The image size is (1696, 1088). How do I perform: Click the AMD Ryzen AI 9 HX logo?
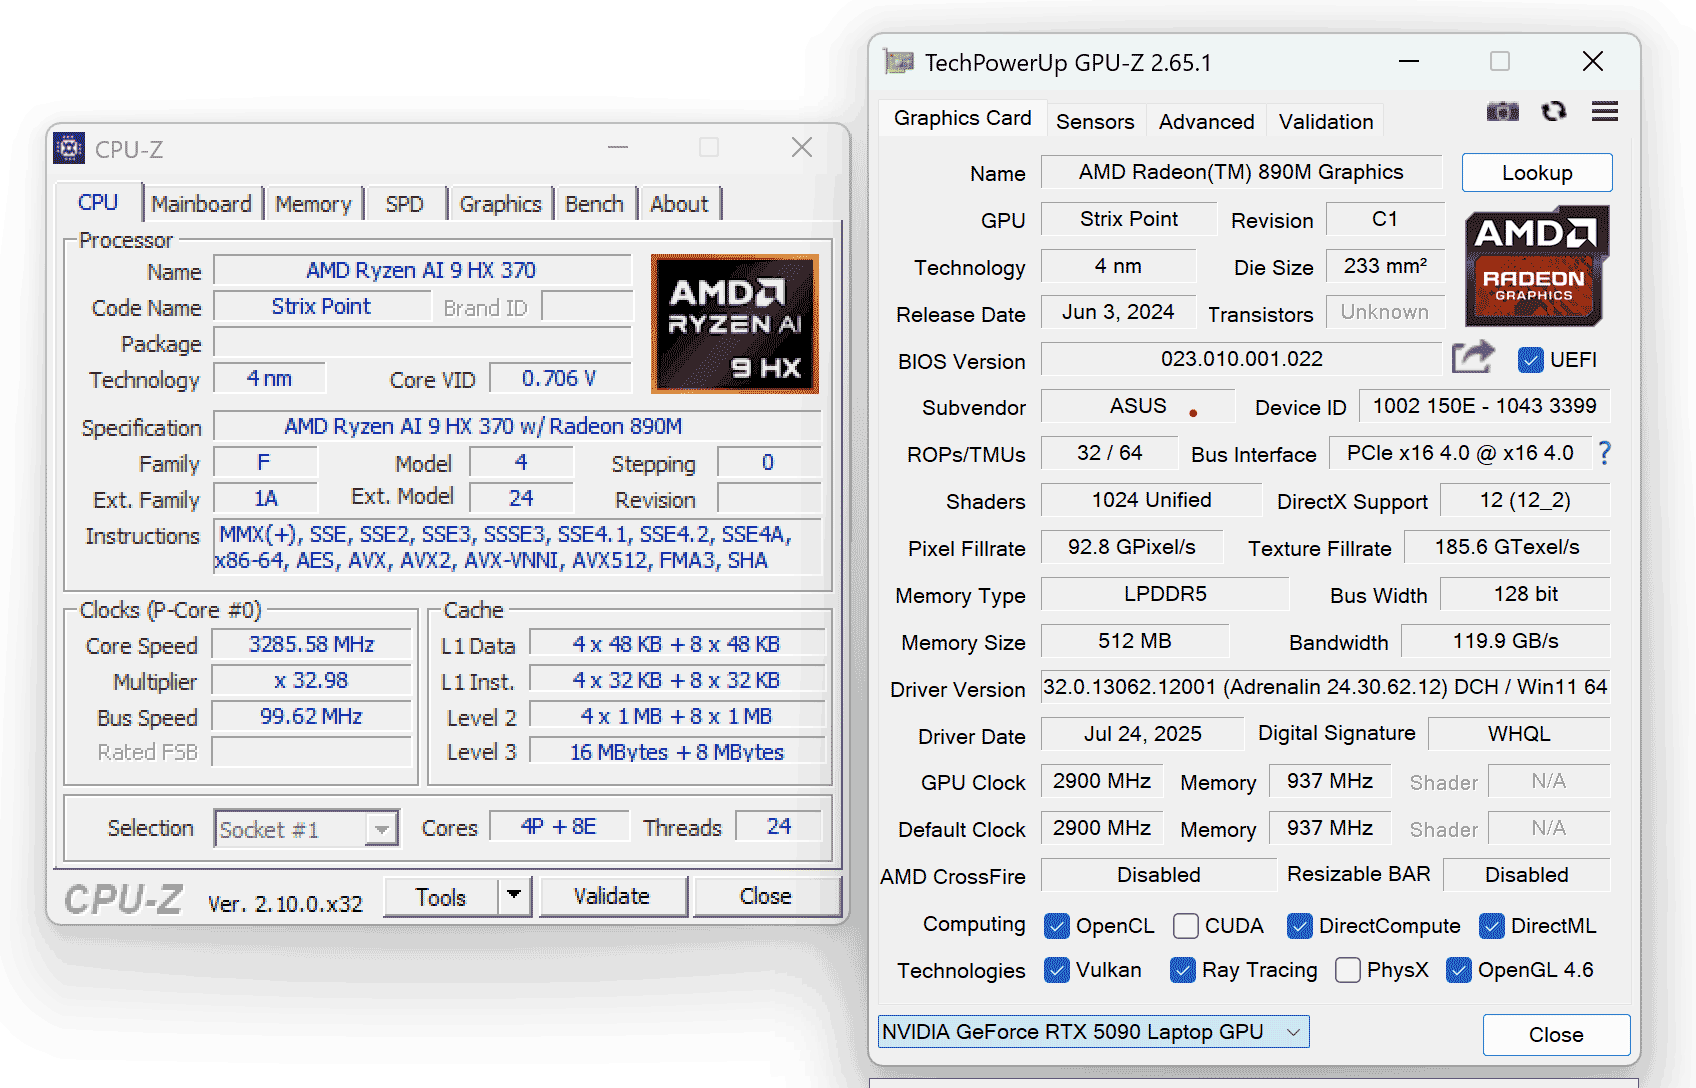(734, 324)
